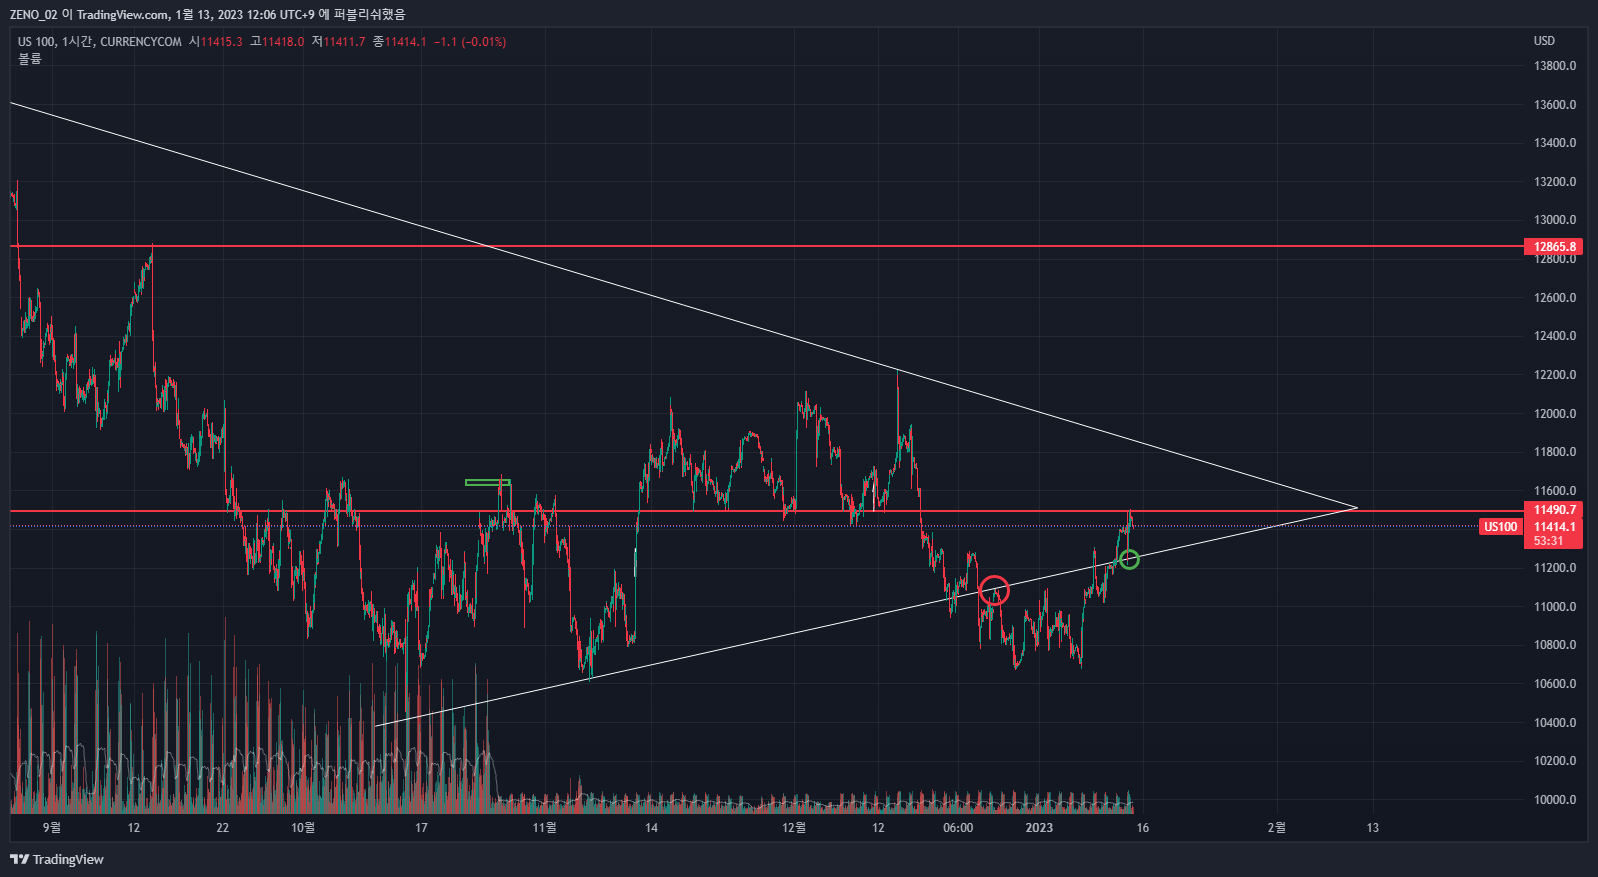Click the close value 종11414.1
This screenshot has width=1598, height=877.
400,42
